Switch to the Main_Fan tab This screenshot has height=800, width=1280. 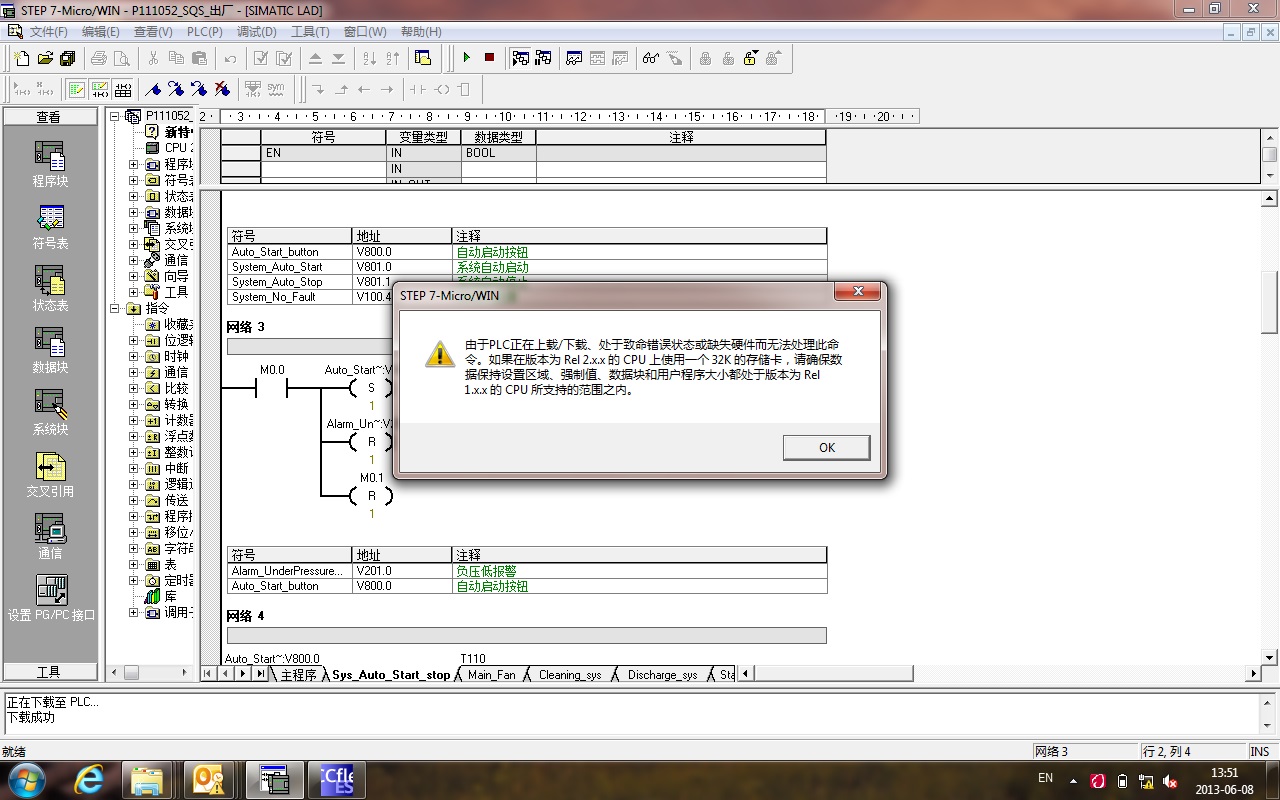(x=492, y=675)
